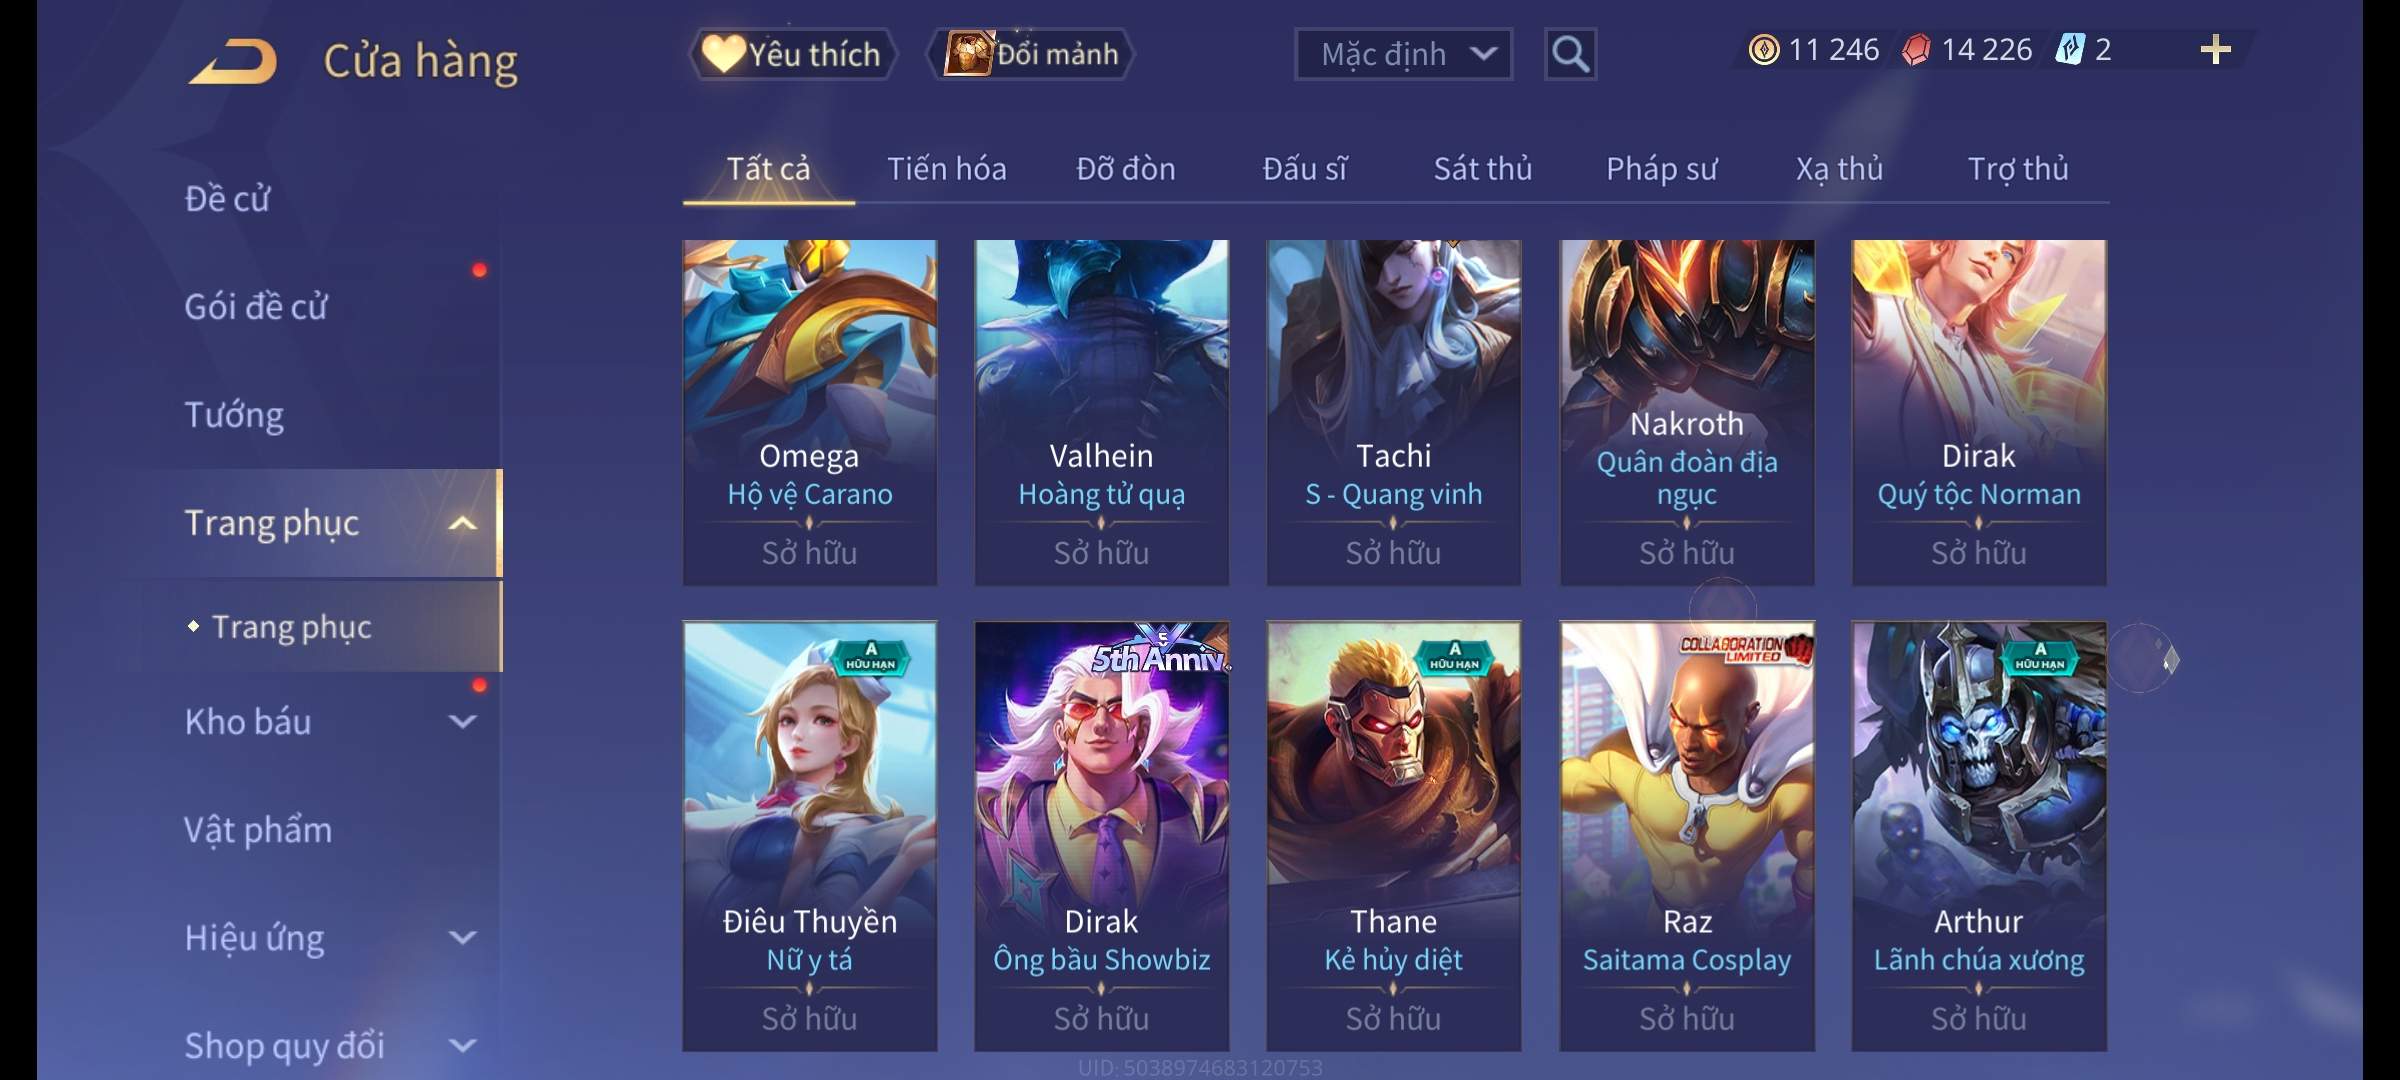
Task: Expand Shop quy đổi section
Action: 461,1045
